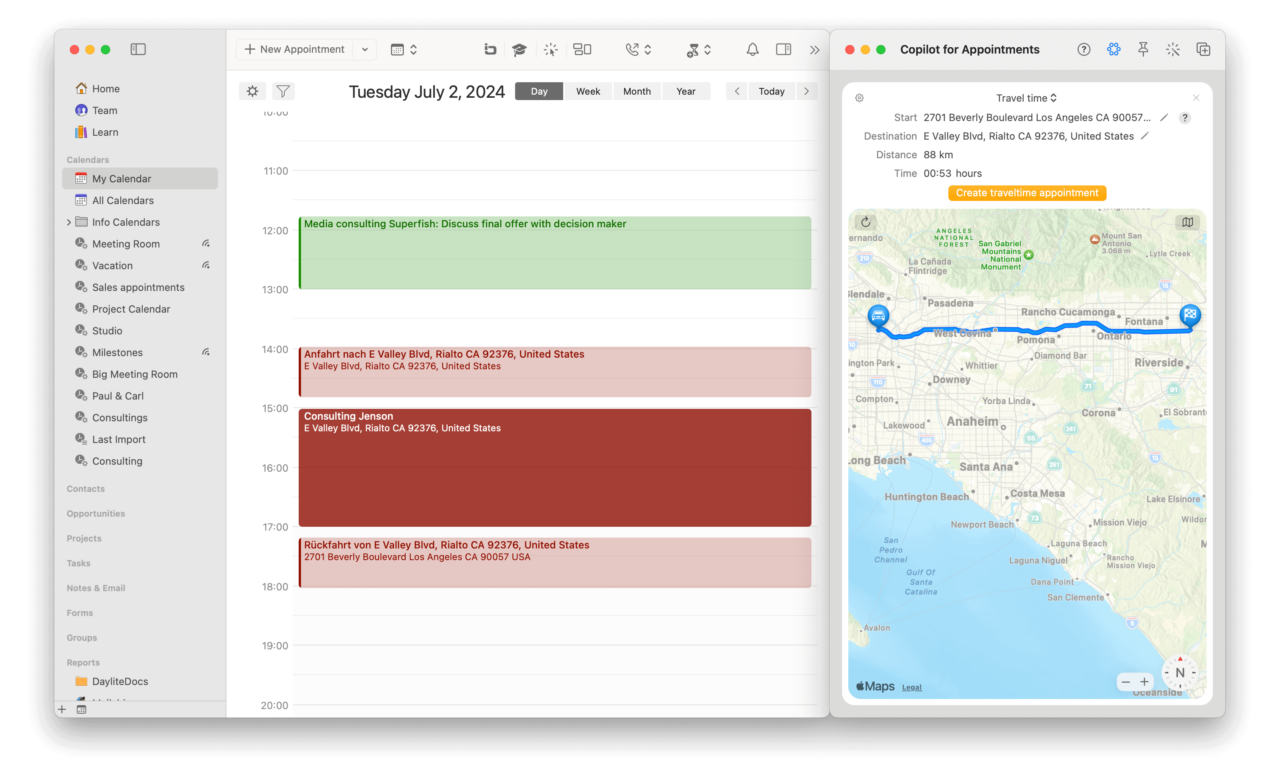Reset map orientation with the compass N icon

click(1180, 672)
